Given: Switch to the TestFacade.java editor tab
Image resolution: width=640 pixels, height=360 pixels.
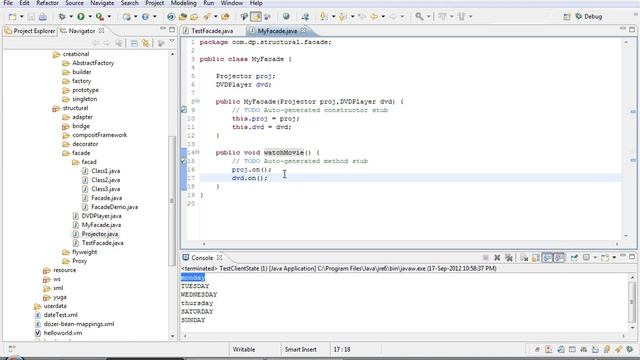Looking at the screenshot, I should click(212, 31).
